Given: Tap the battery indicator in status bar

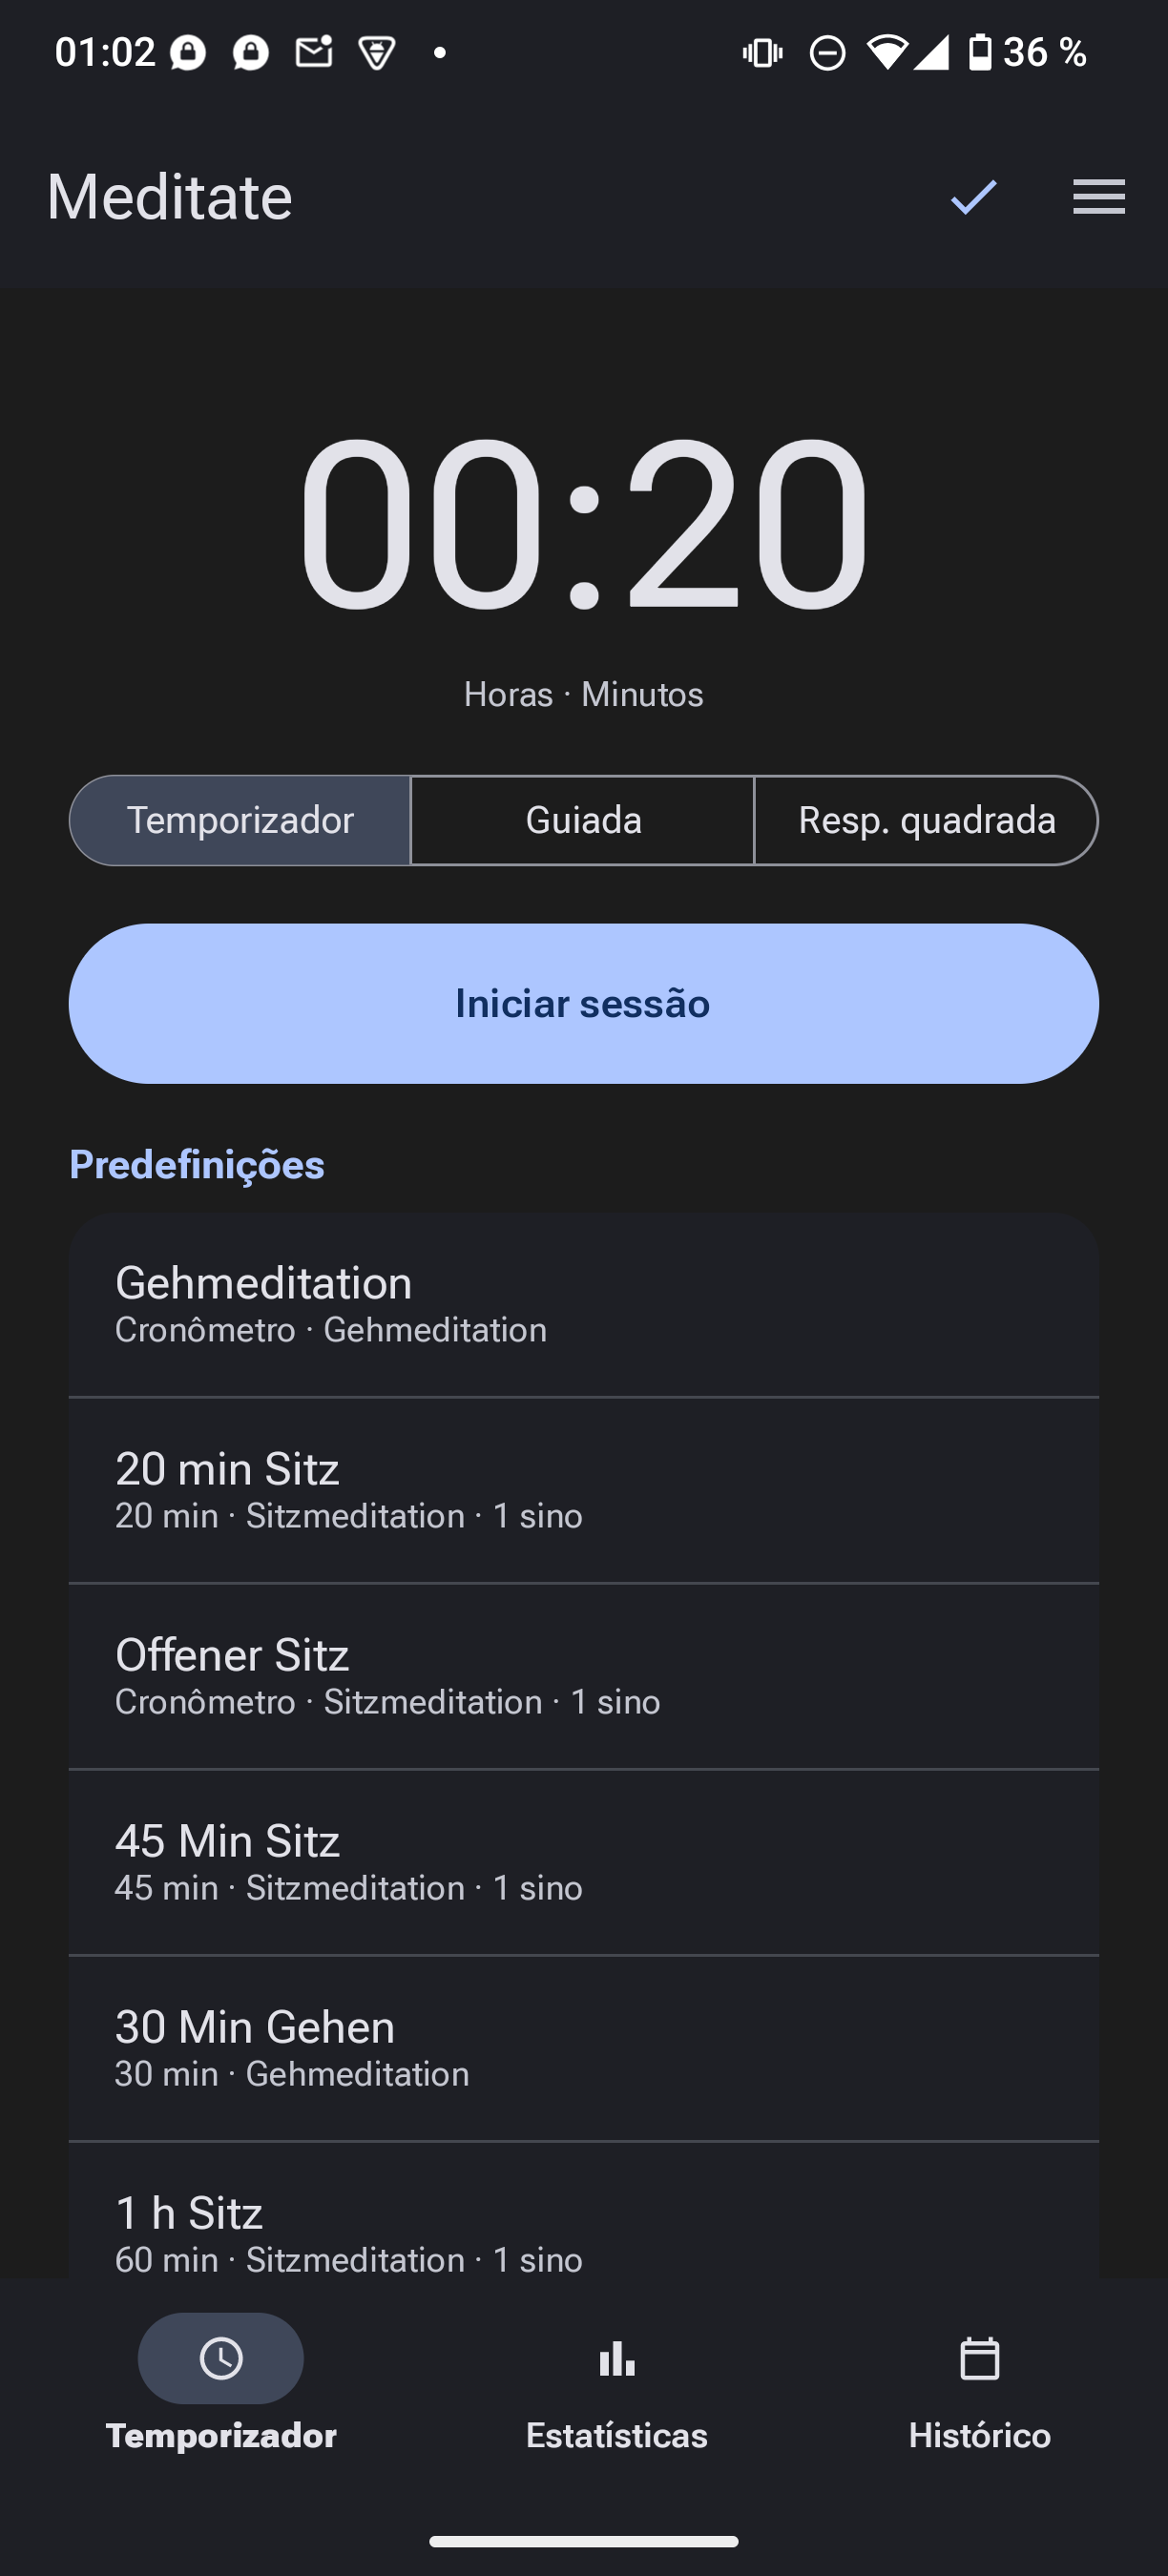Looking at the screenshot, I should pyautogui.click(x=981, y=52).
